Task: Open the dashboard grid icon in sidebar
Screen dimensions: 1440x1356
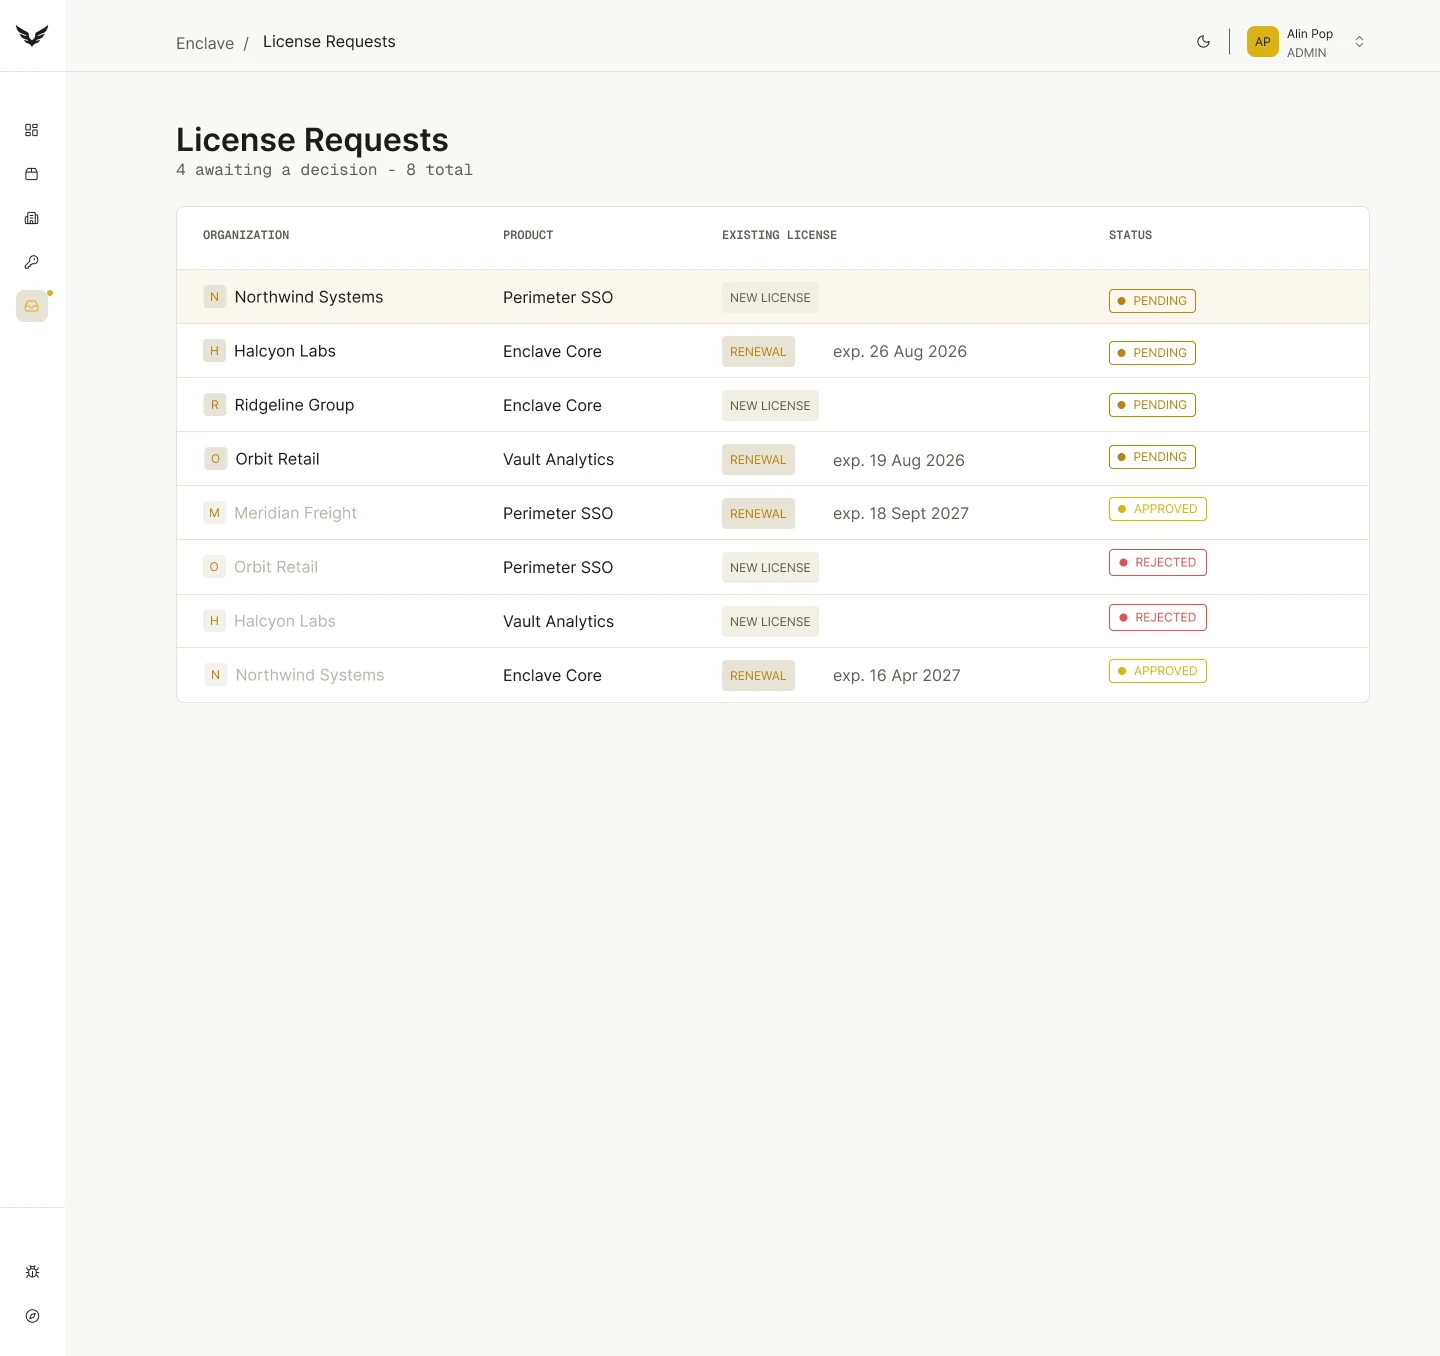Action: click(32, 130)
